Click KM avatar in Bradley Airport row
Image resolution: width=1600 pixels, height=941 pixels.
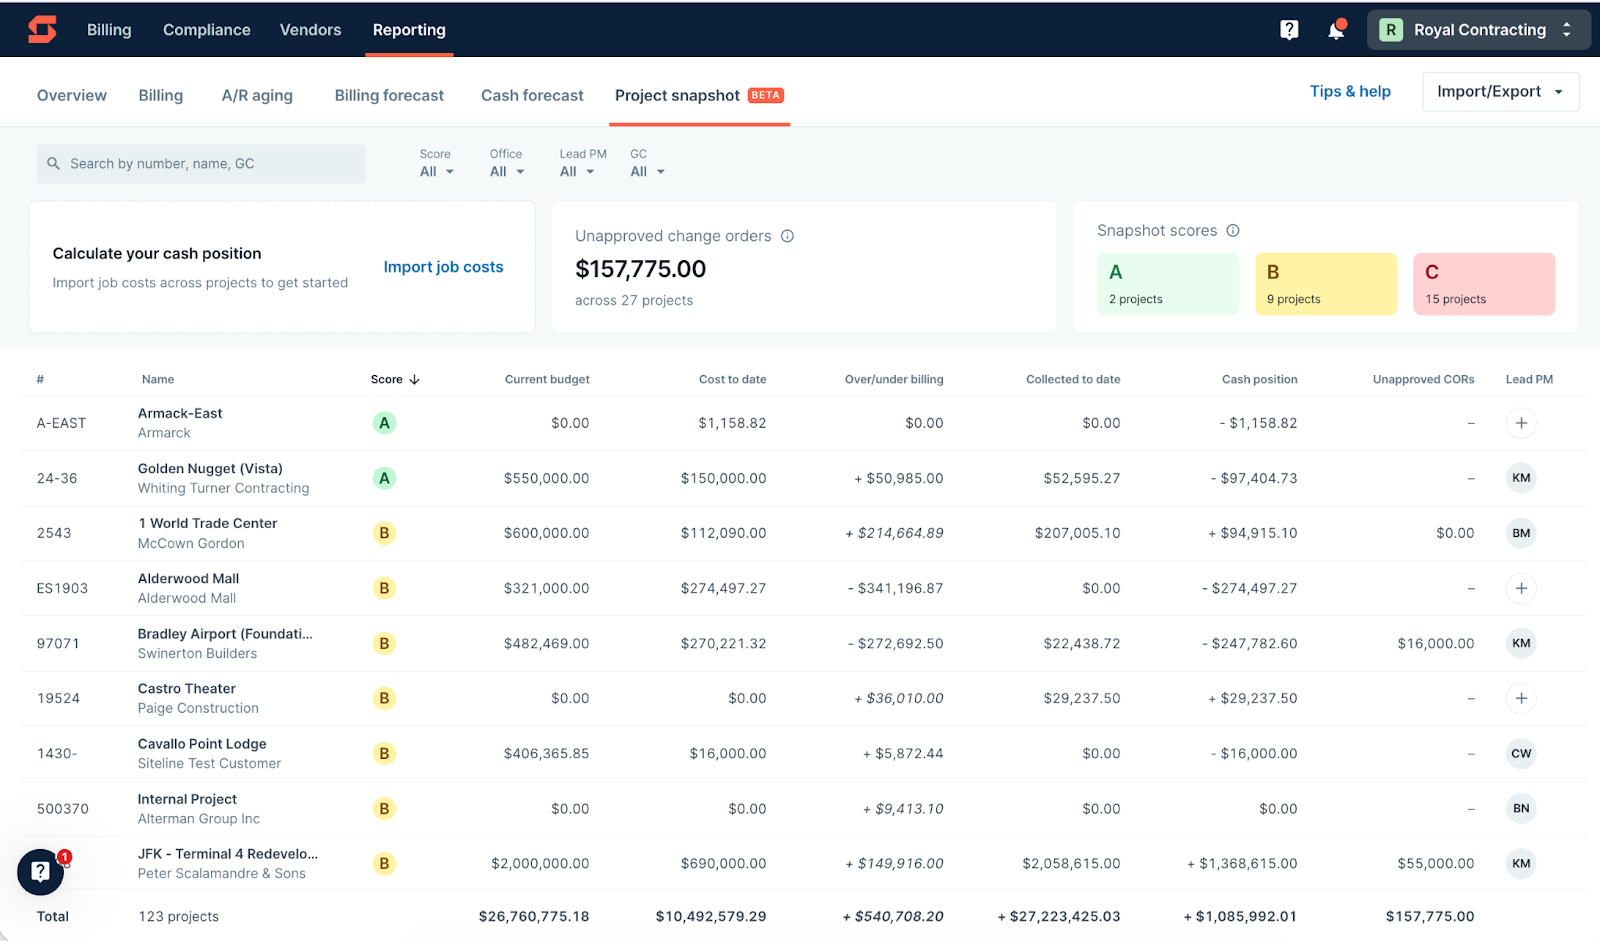pos(1521,643)
